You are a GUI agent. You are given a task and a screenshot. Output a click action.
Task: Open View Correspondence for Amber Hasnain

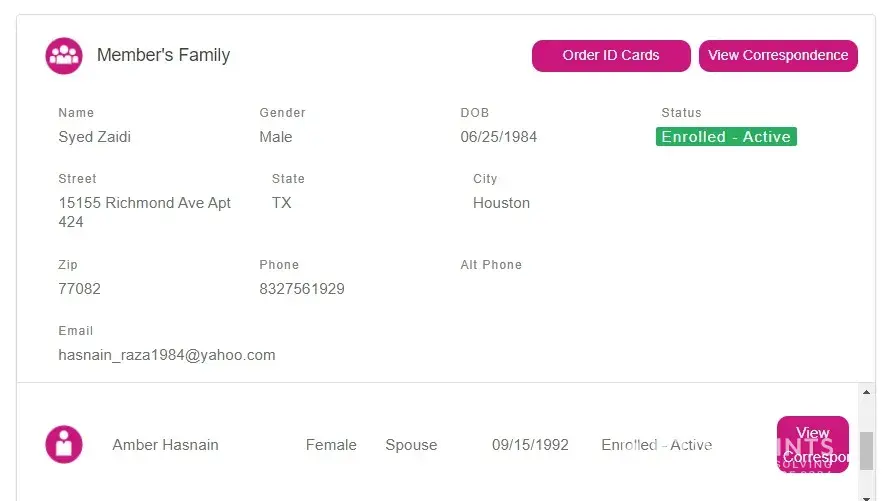pyautogui.click(x=812, y=444)
